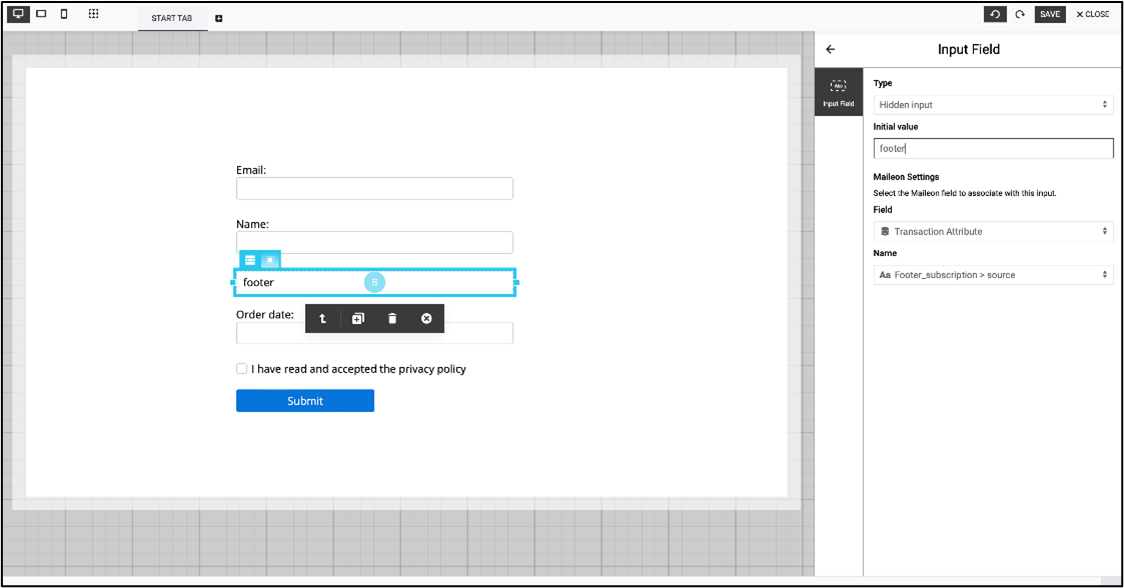Go back using the panel arrow
Screen dimensions: 1124x588
pyautogui.click(x=830, y=49)
